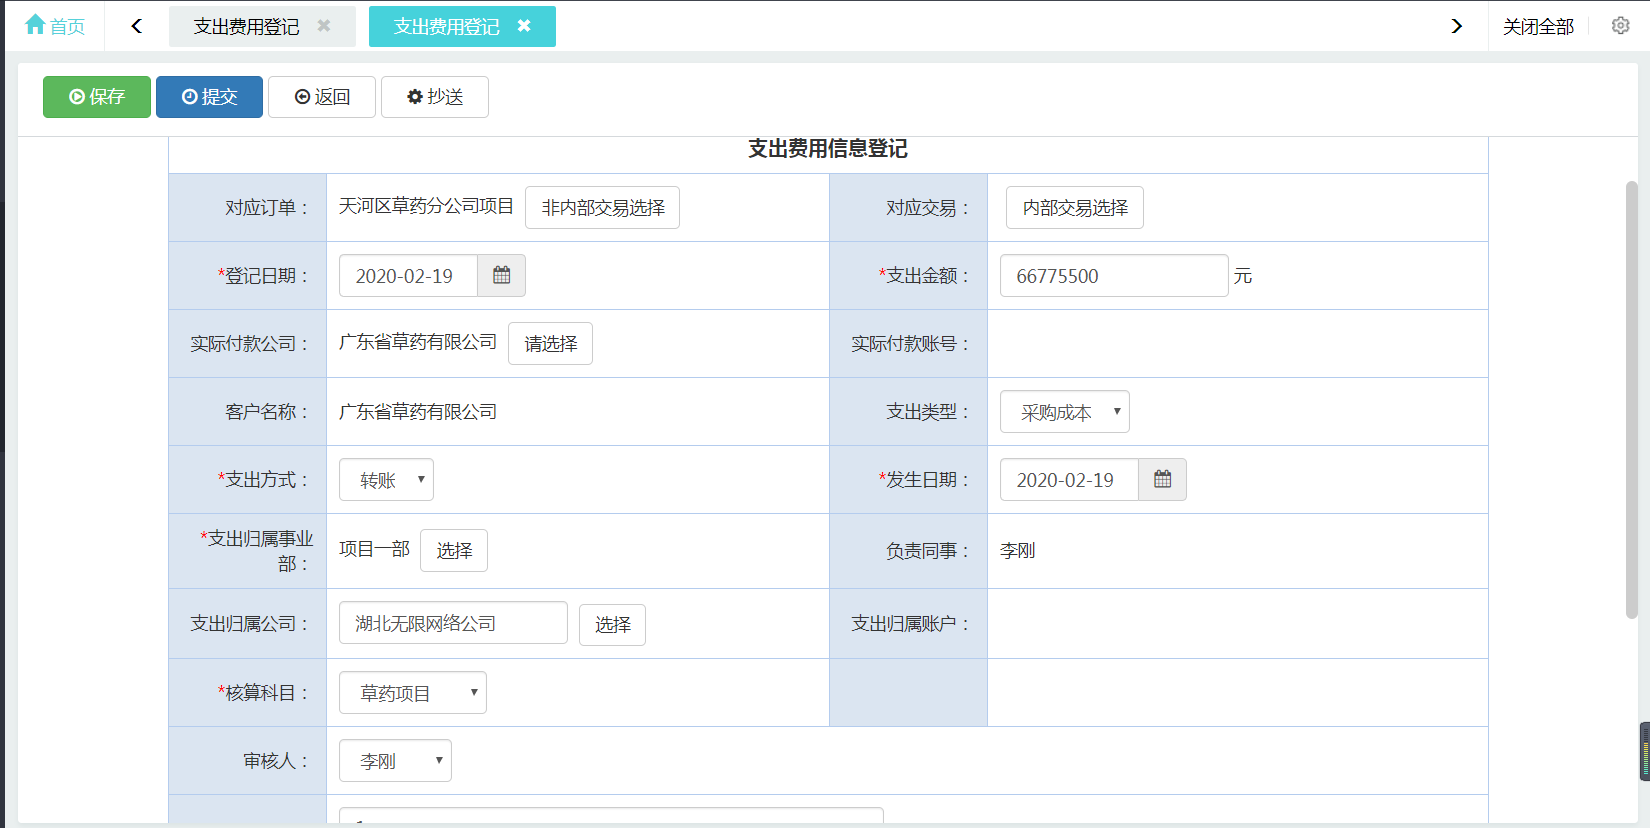
Task: Open the 审核人 dropdown
Action: coord(395,761)
